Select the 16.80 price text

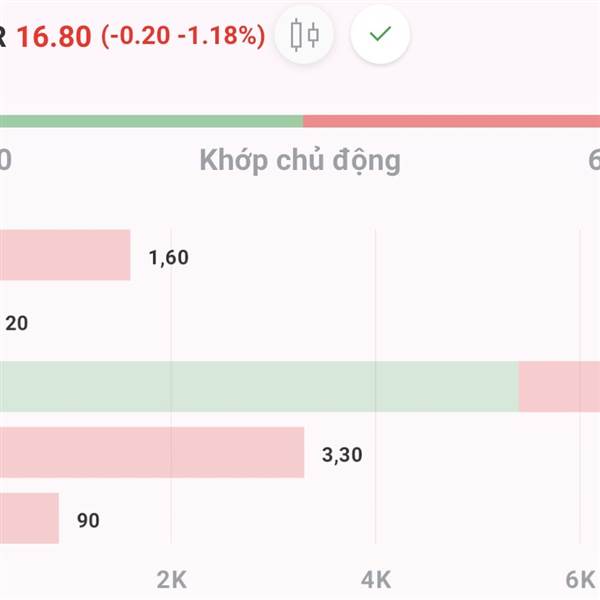click(x=54, y=37)
